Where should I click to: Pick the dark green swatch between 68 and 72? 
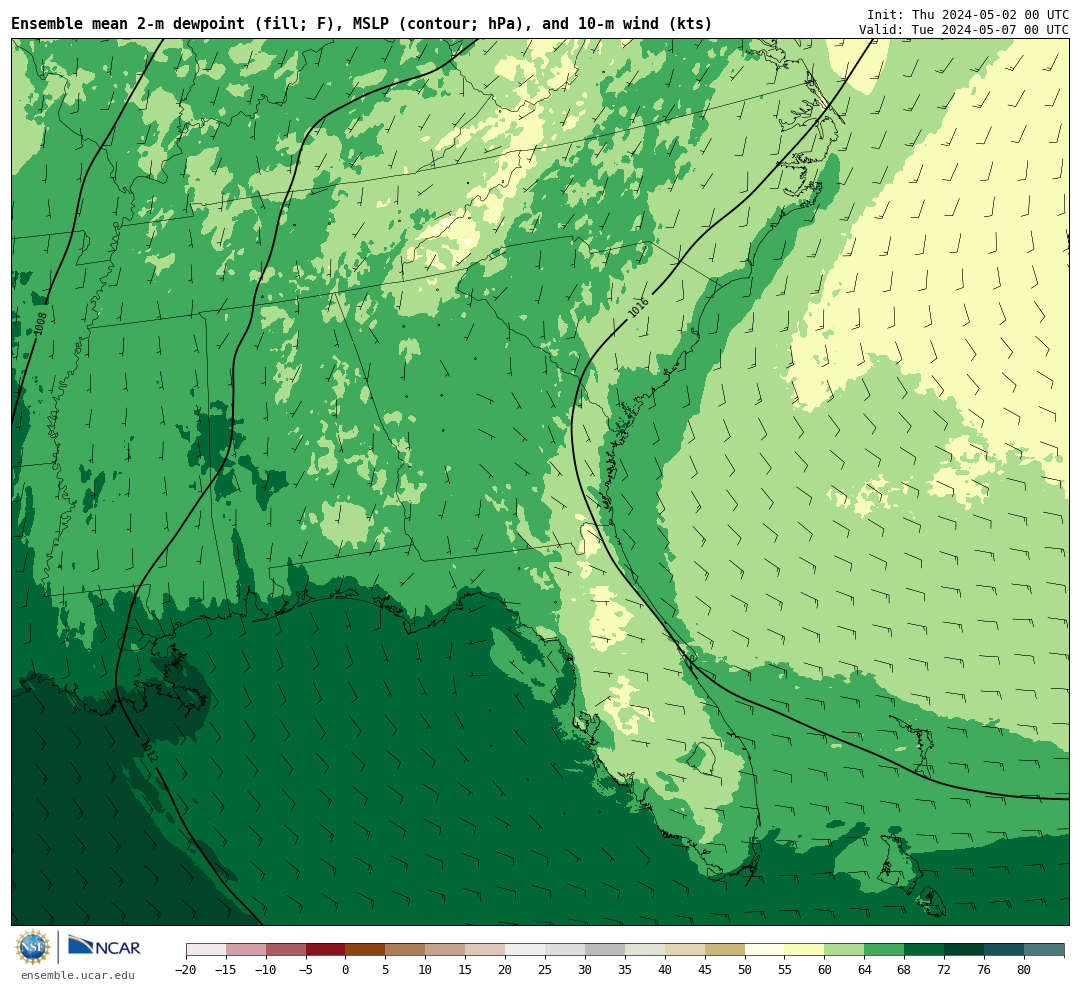pos(925,950)
